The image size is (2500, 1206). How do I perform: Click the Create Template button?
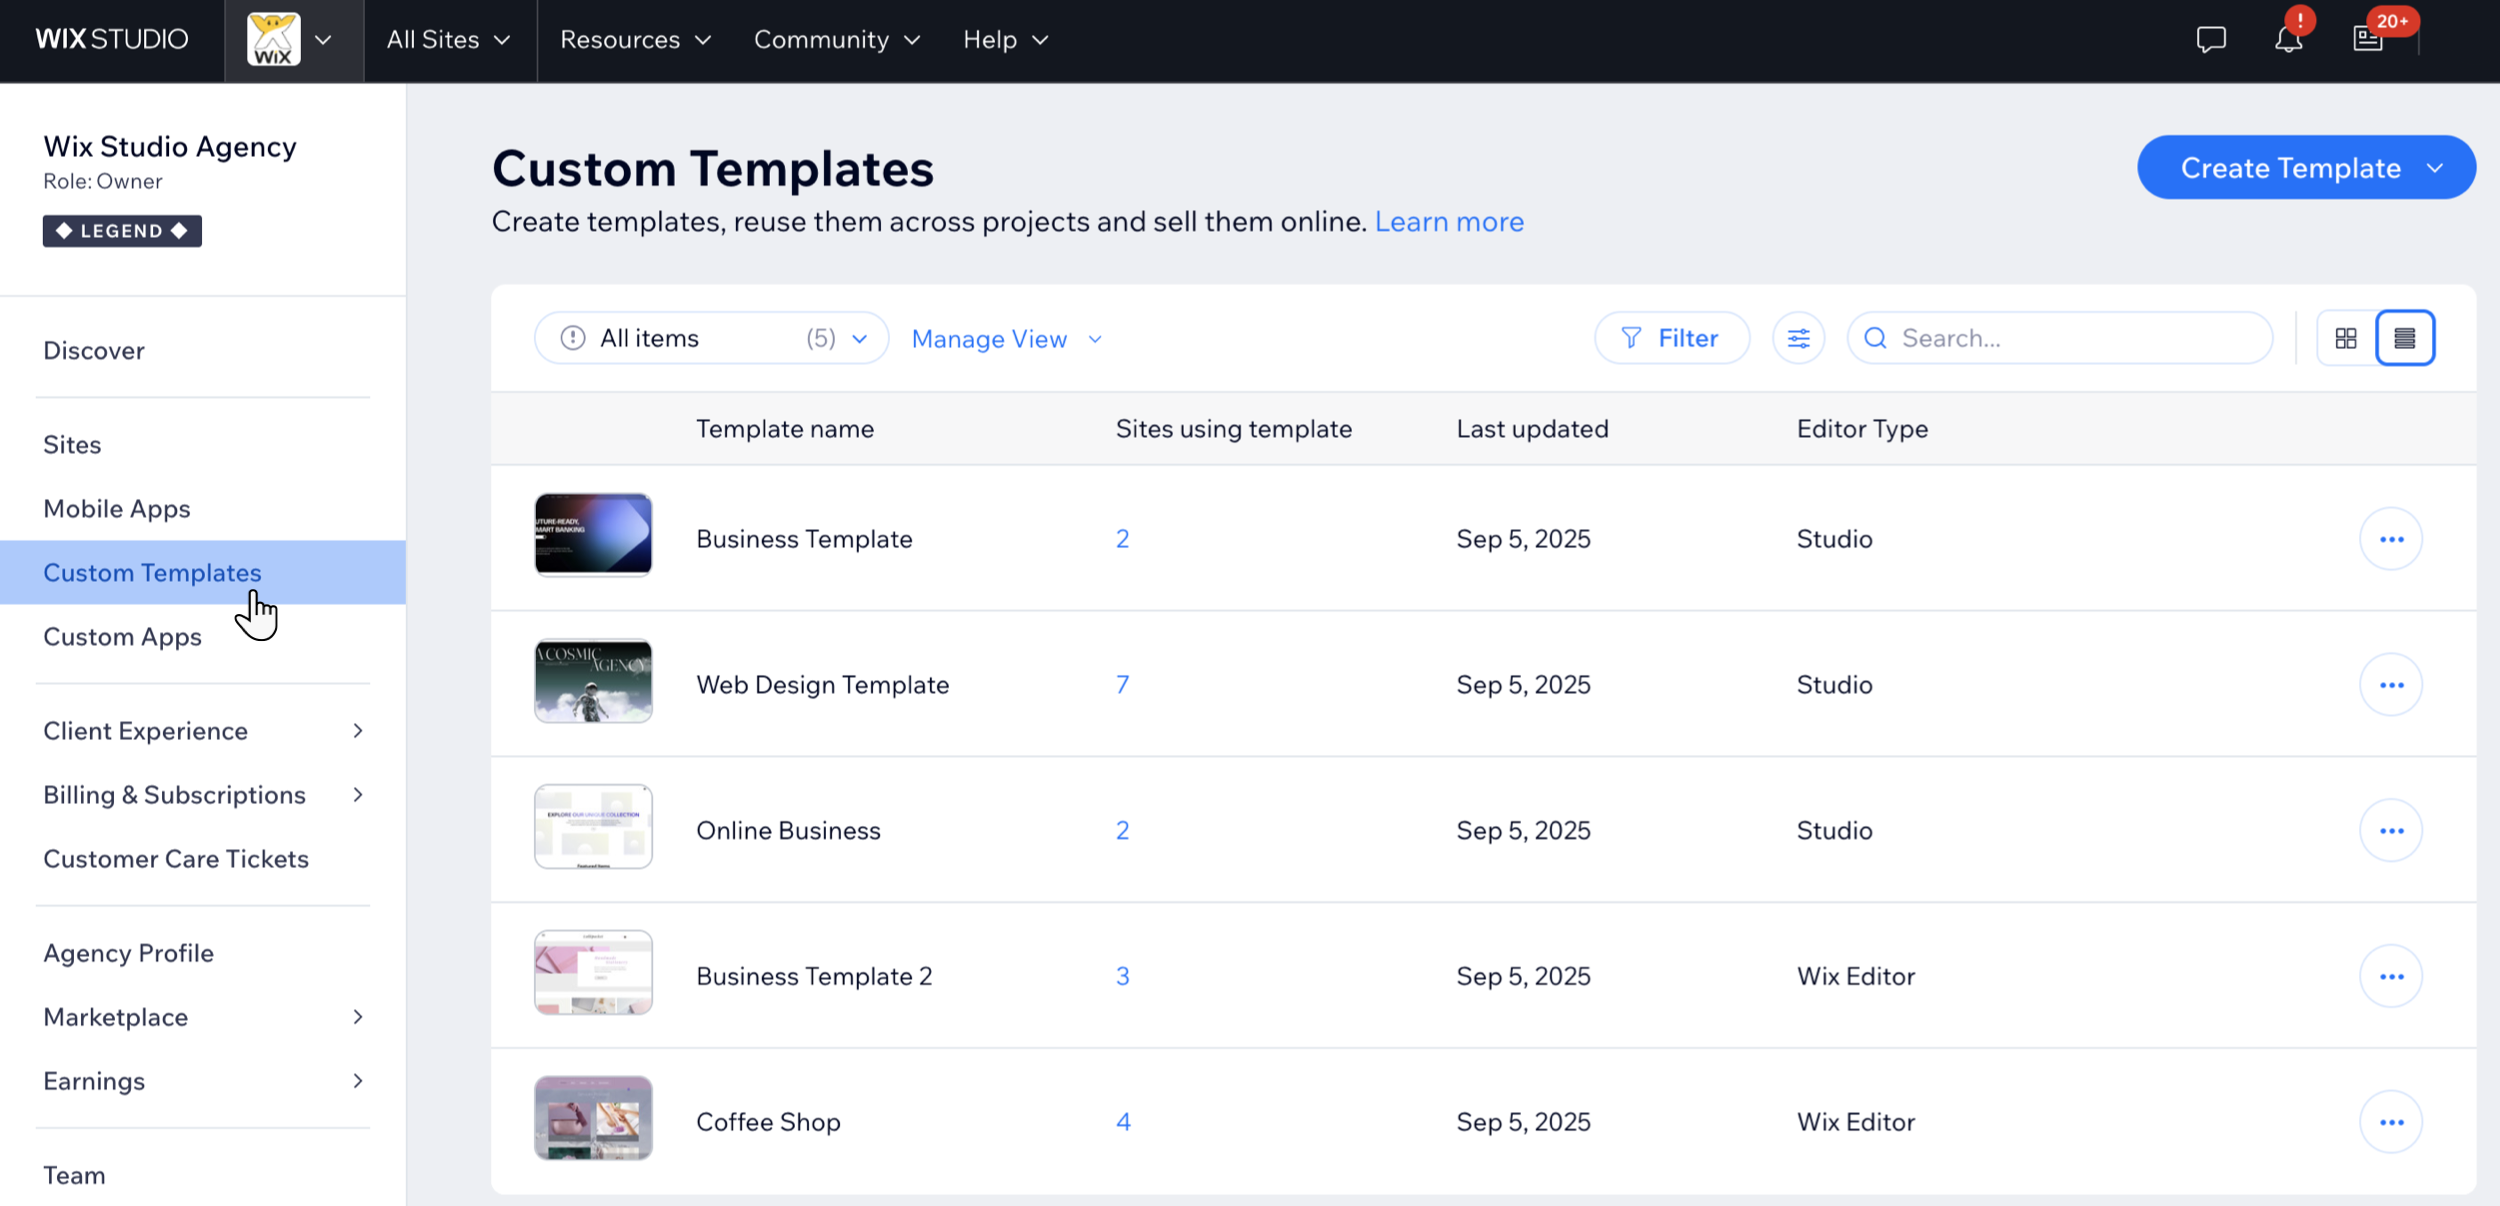coord(2290,168)
